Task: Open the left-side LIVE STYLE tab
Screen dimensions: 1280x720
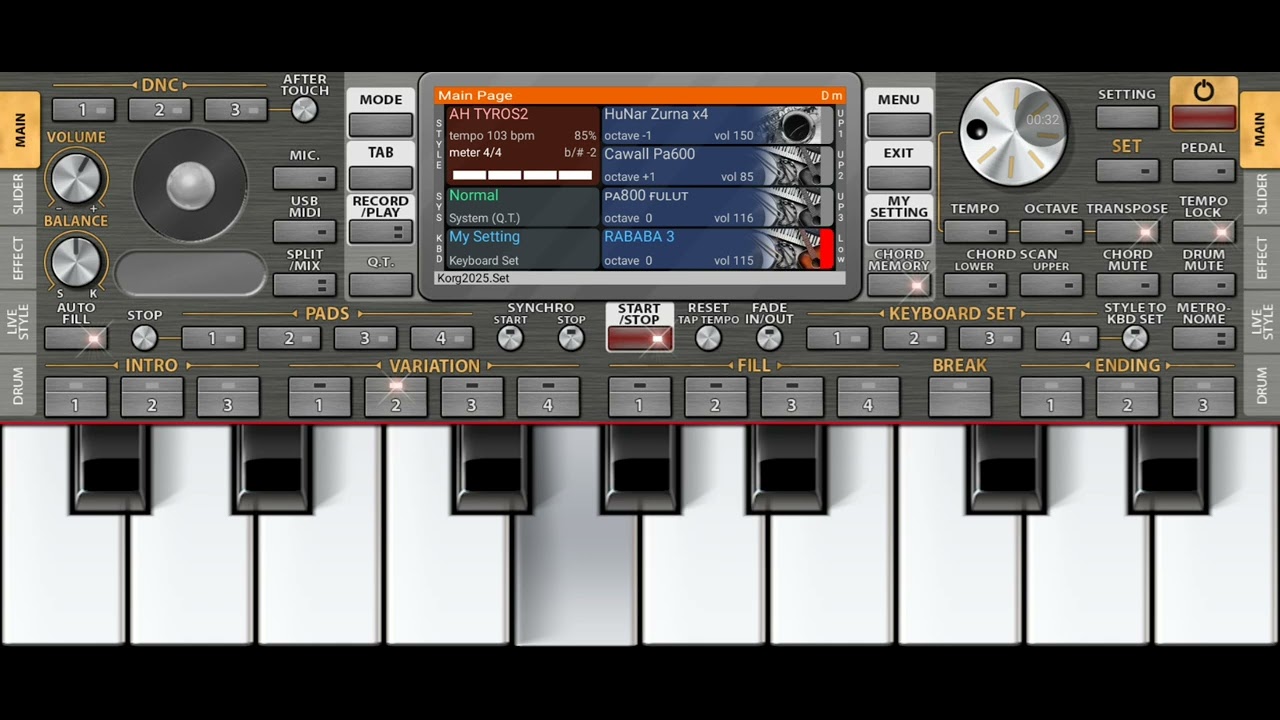Action: [x=19, y=323]
